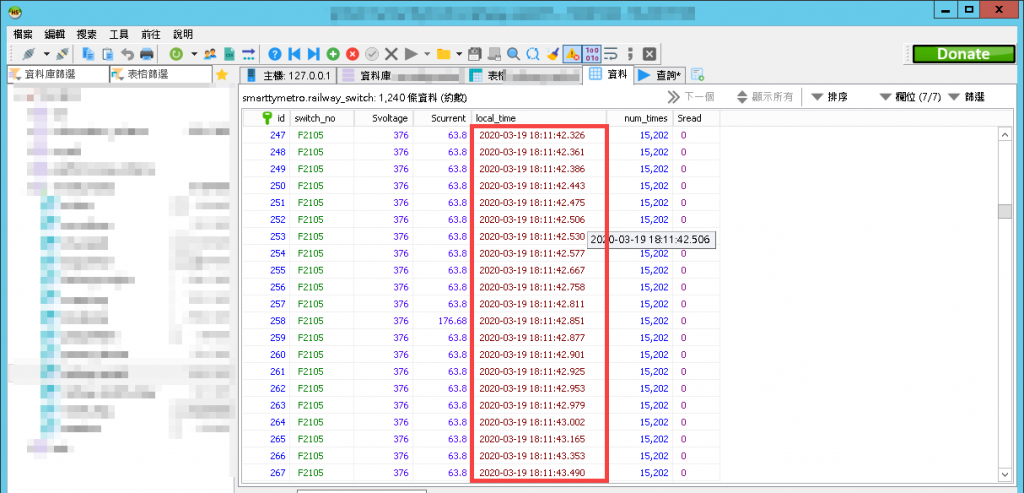Viewport: 1024px width, 493px height.
Task: Expand the folder icon dropdown arrow
Action: coord(460,54)
